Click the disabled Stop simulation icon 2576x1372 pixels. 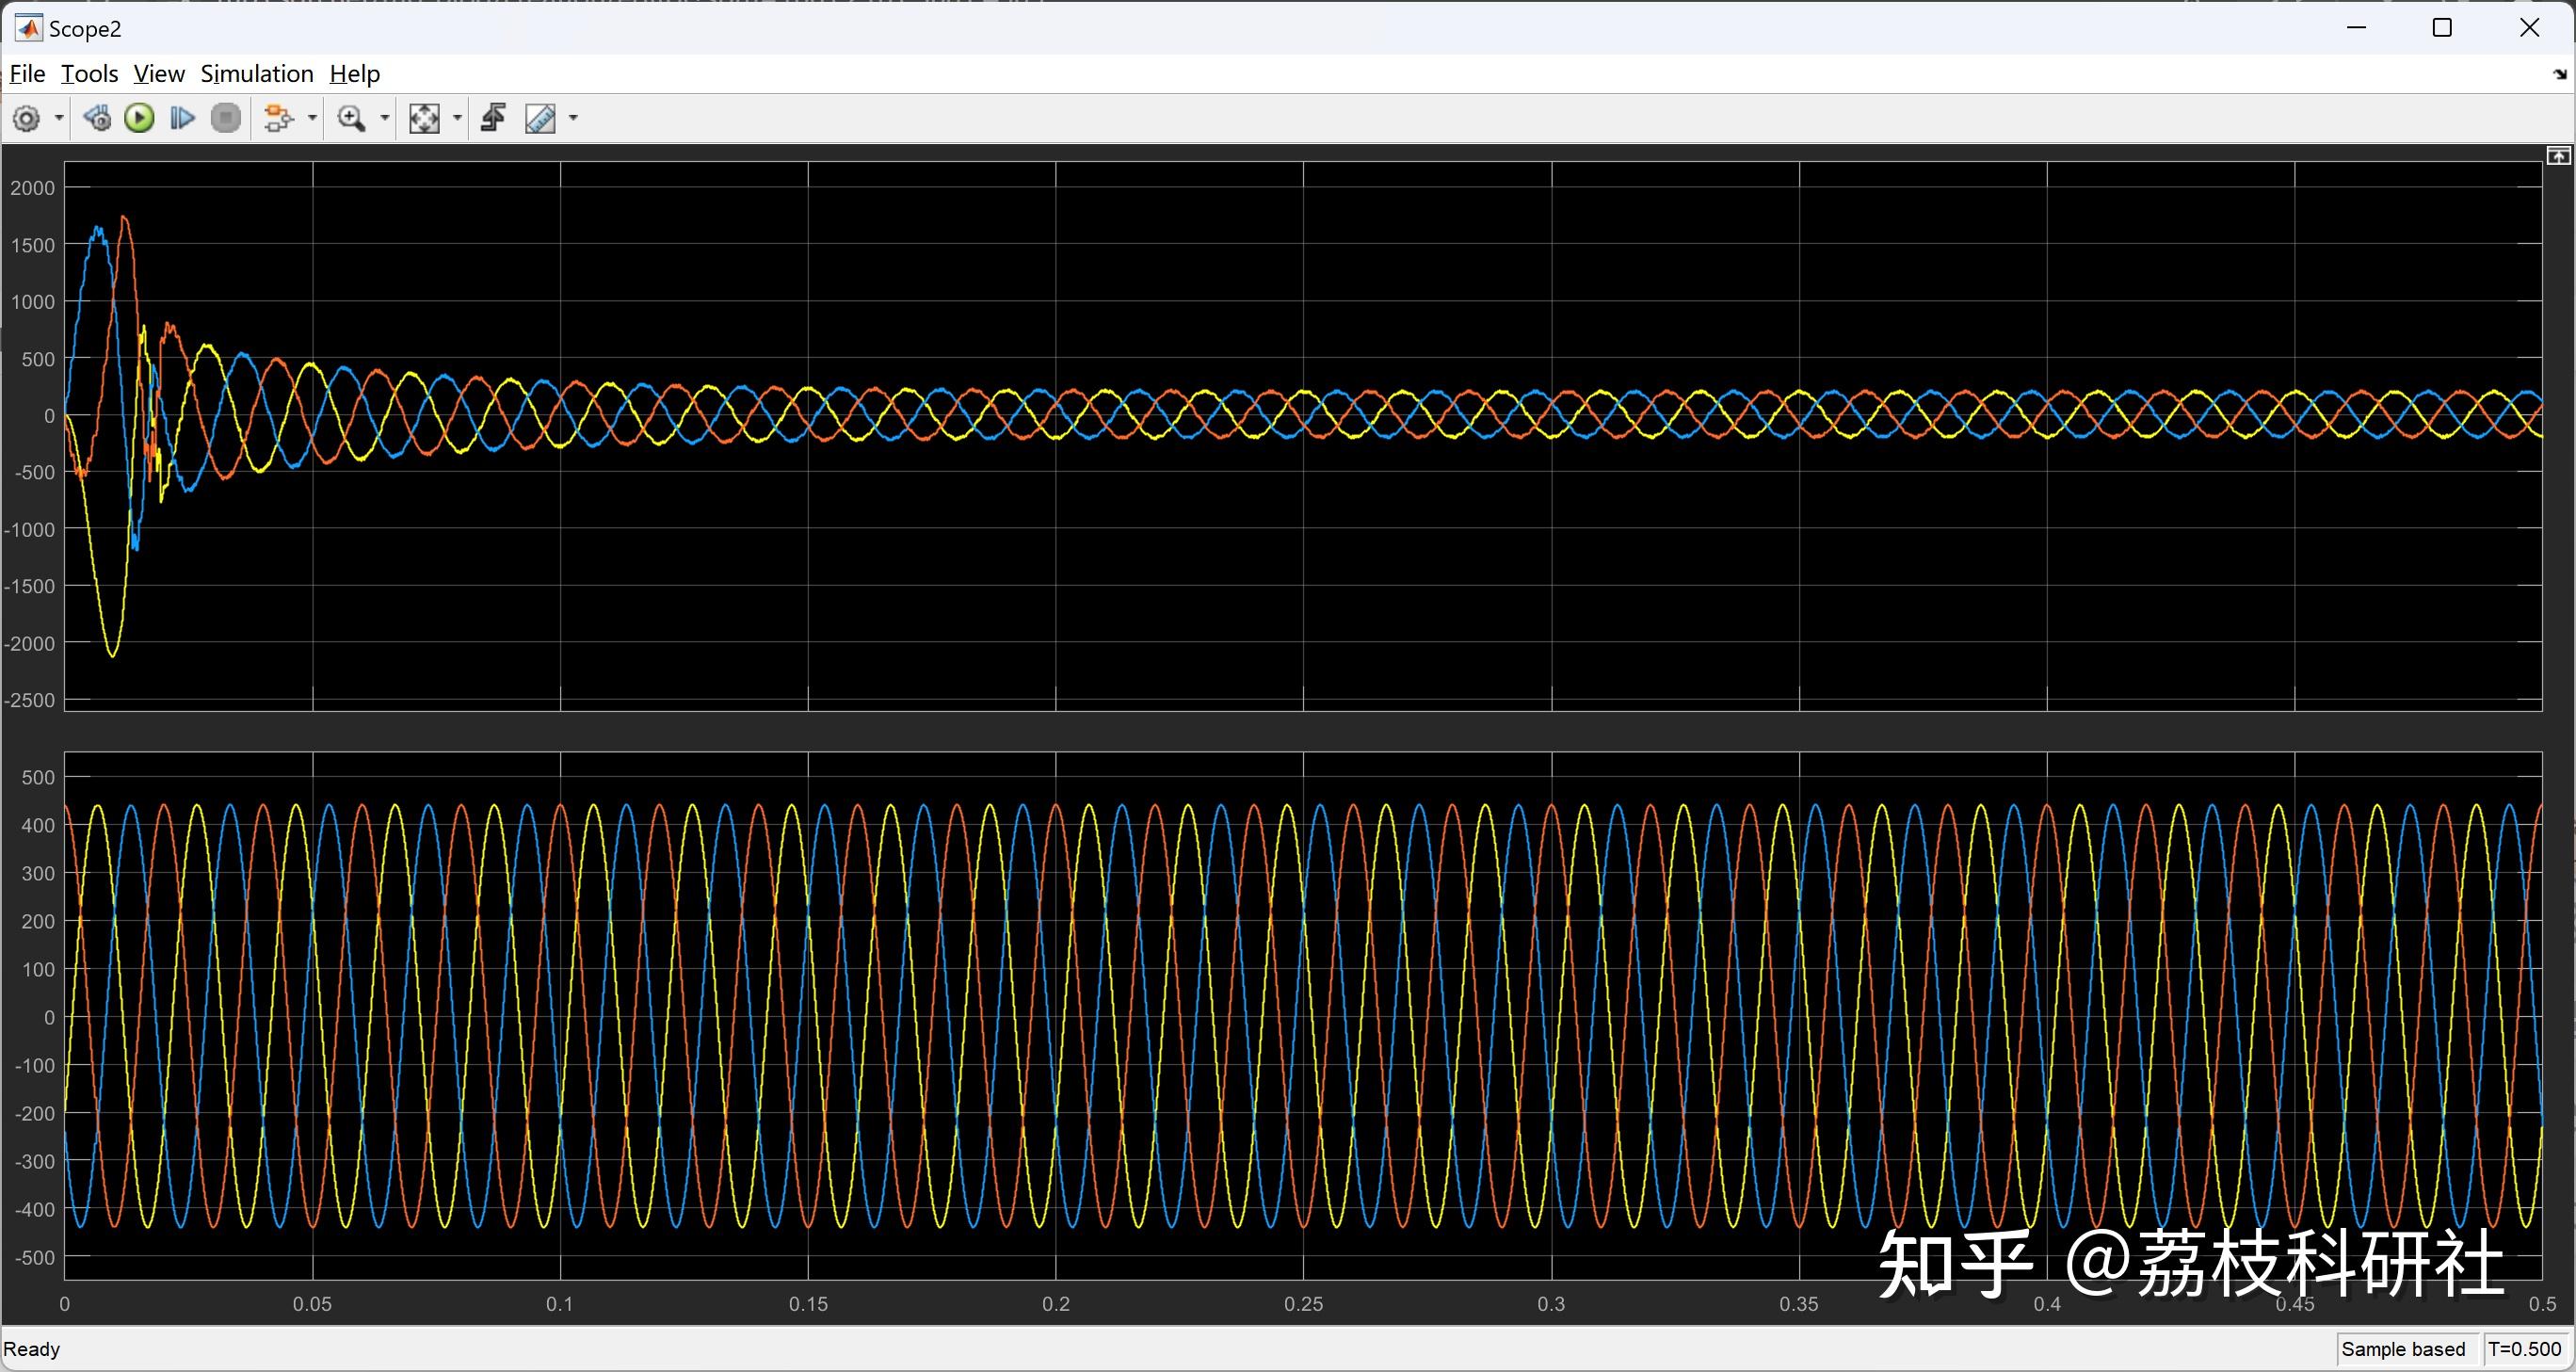tap(226, 118)
